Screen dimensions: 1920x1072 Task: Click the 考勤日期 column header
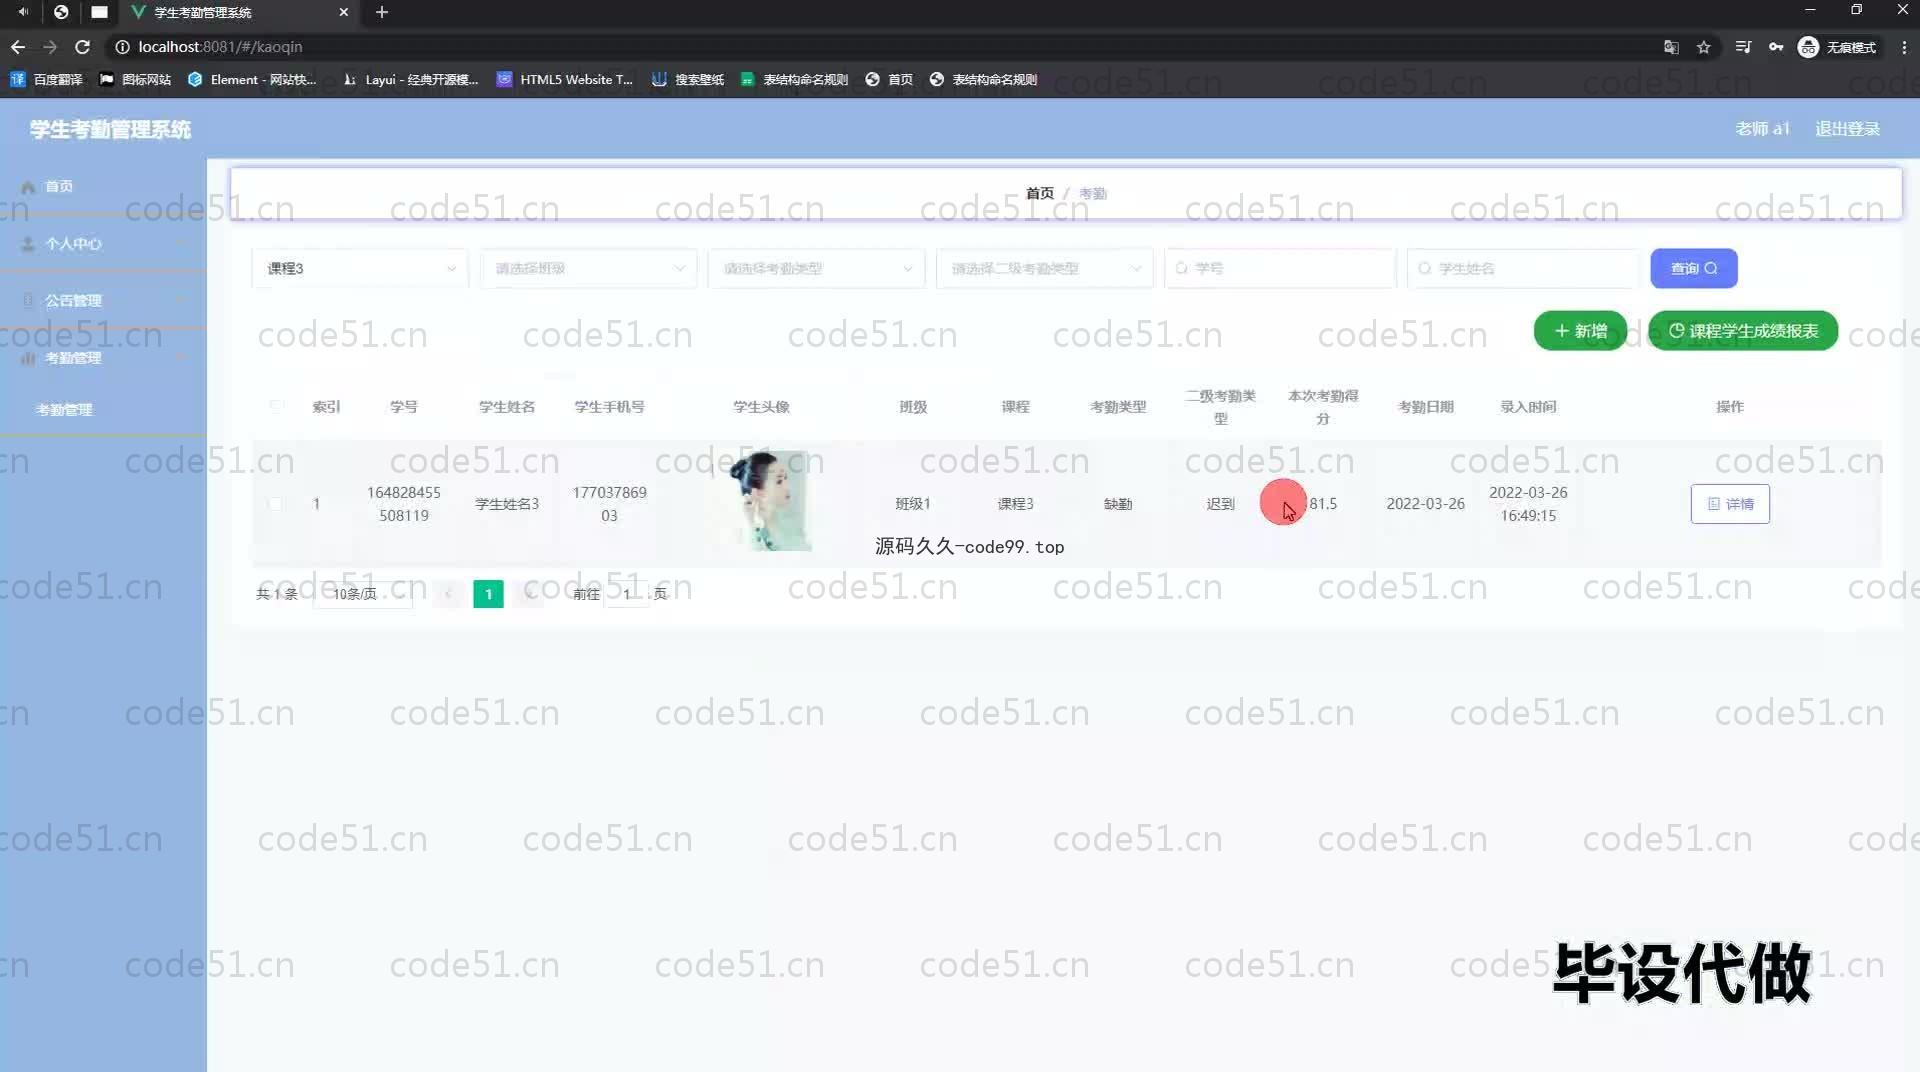point(1426,407)
